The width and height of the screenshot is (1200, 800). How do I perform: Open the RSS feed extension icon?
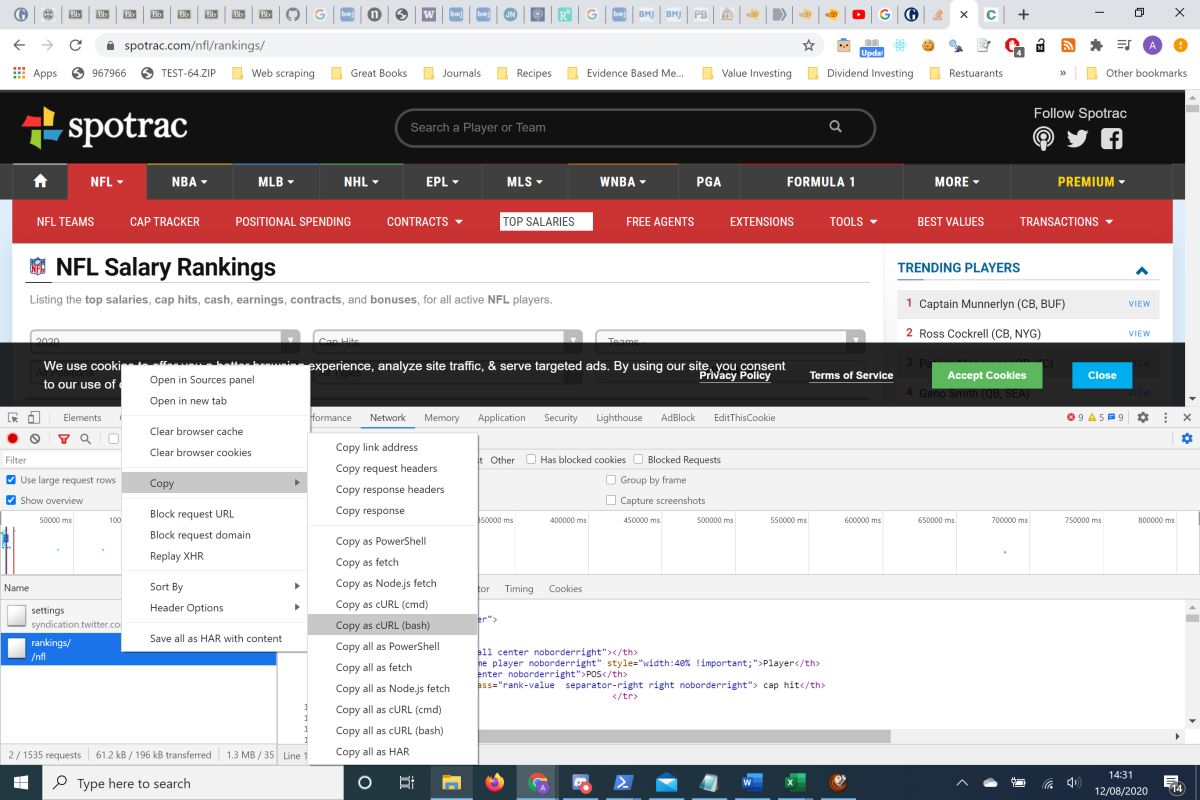1068,45
